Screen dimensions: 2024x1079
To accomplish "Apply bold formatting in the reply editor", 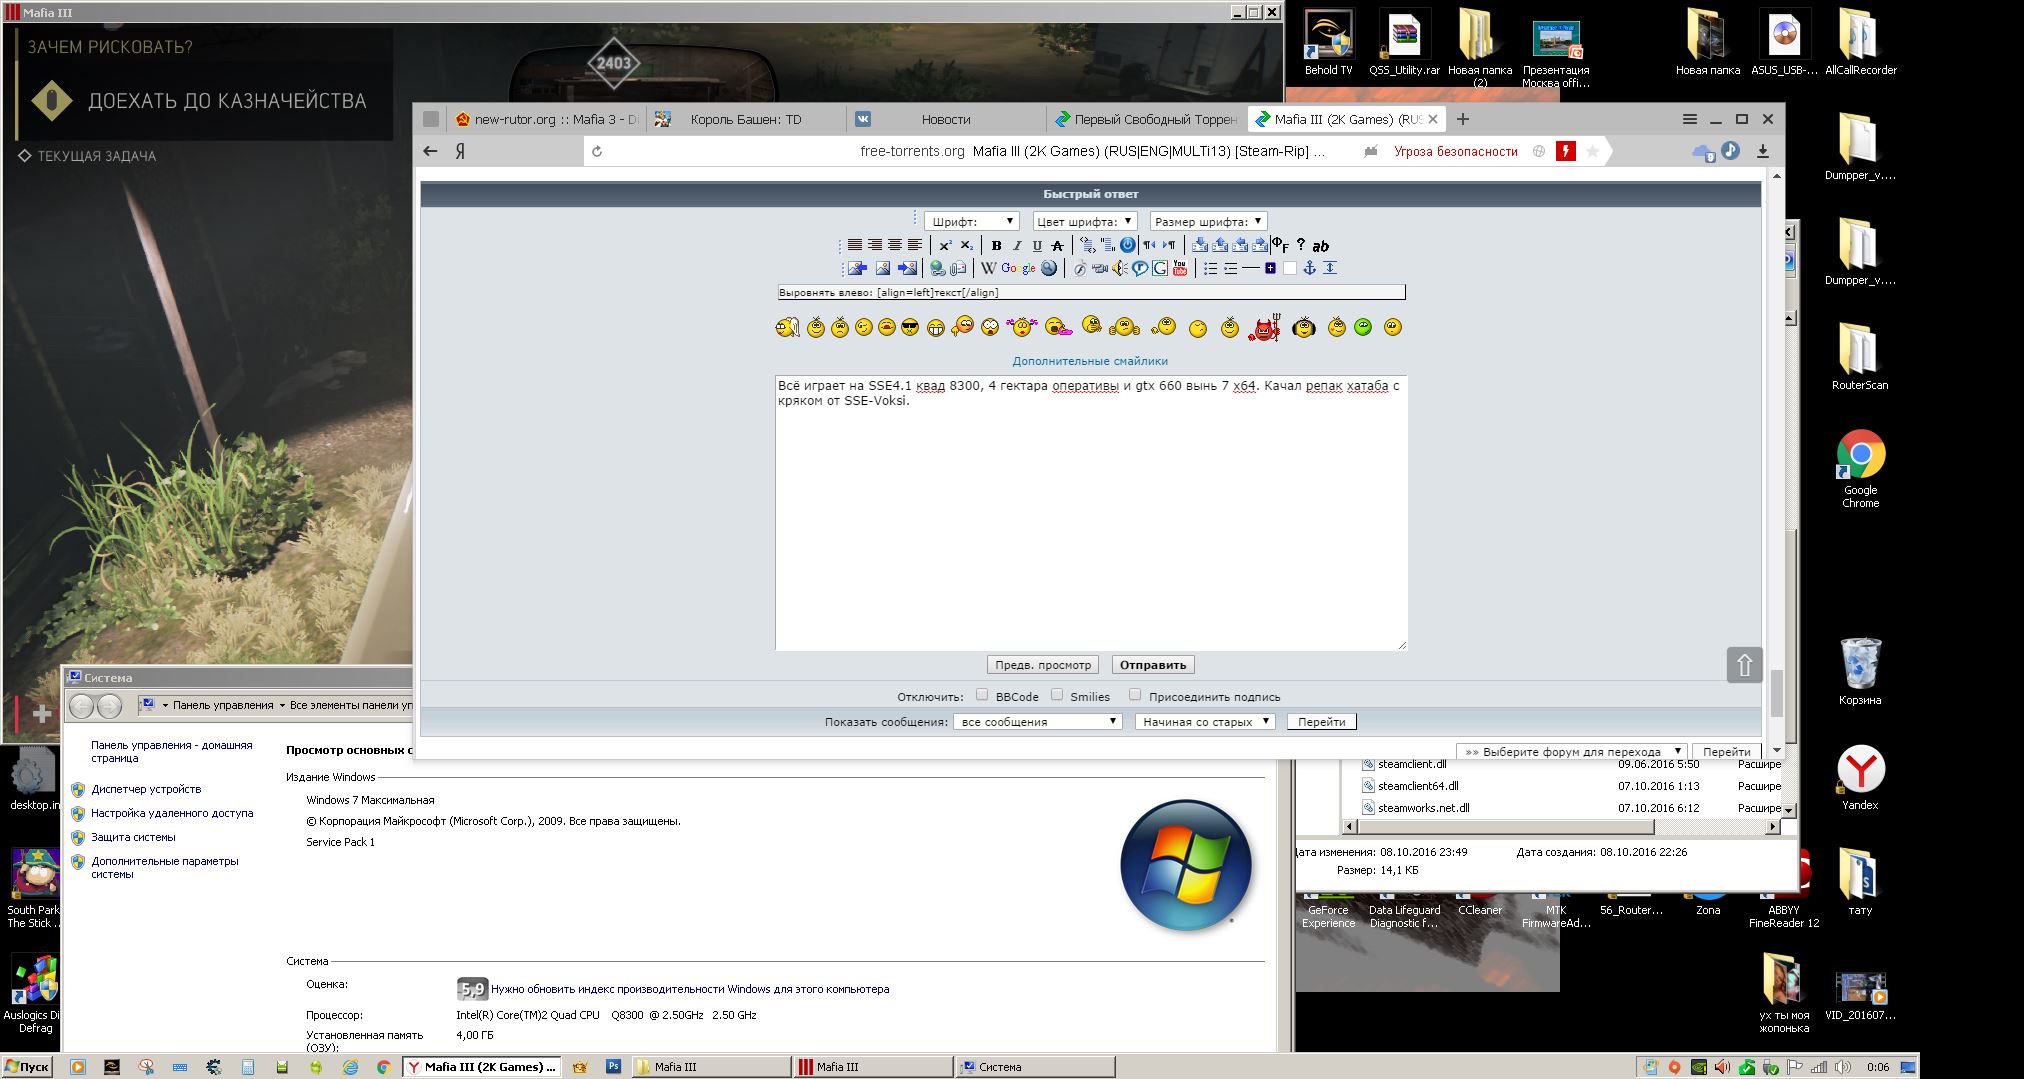I will tap(996, 246).
